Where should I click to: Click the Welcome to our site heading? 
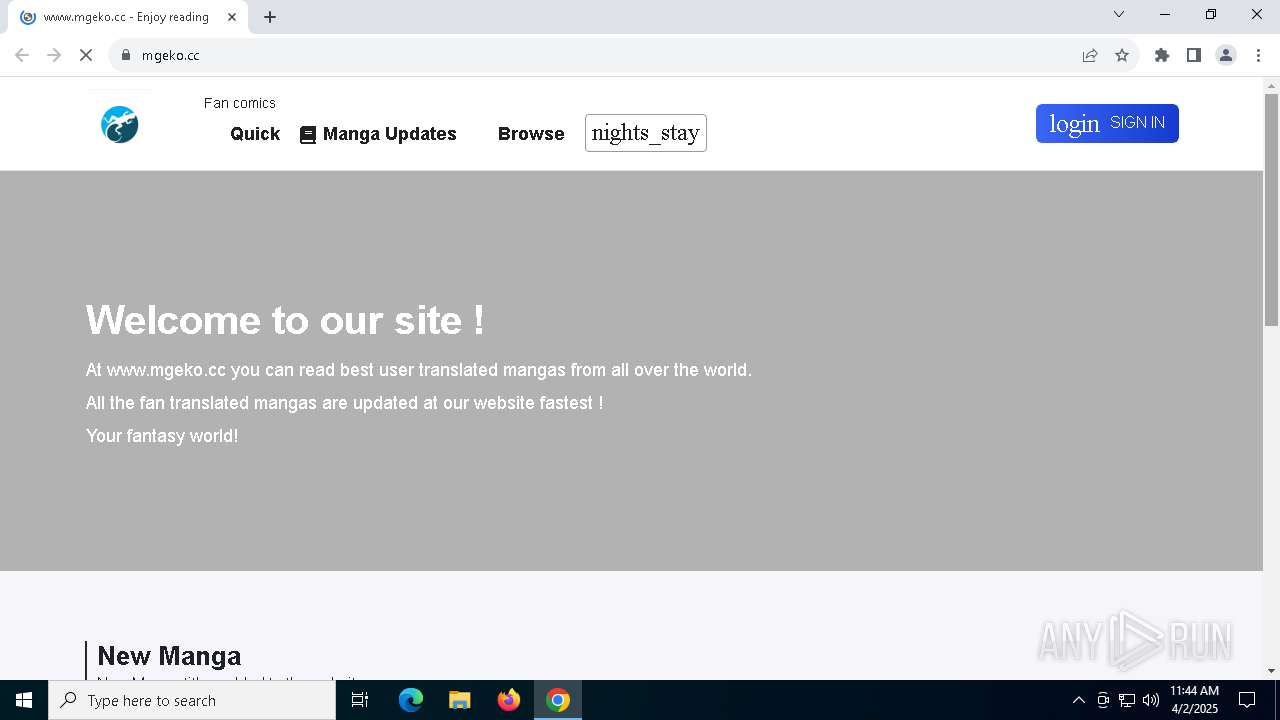pos(285,320)
